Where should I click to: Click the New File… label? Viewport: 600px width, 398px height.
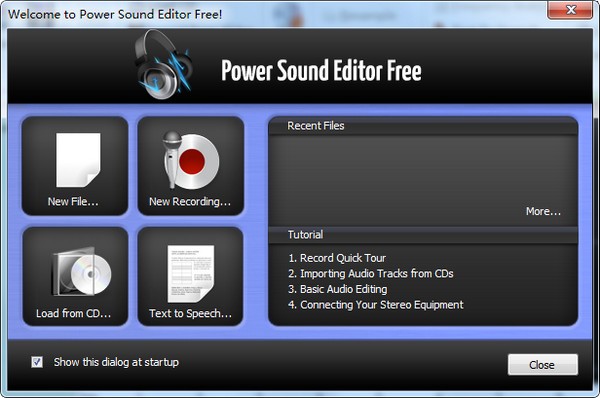click(73, 201)
